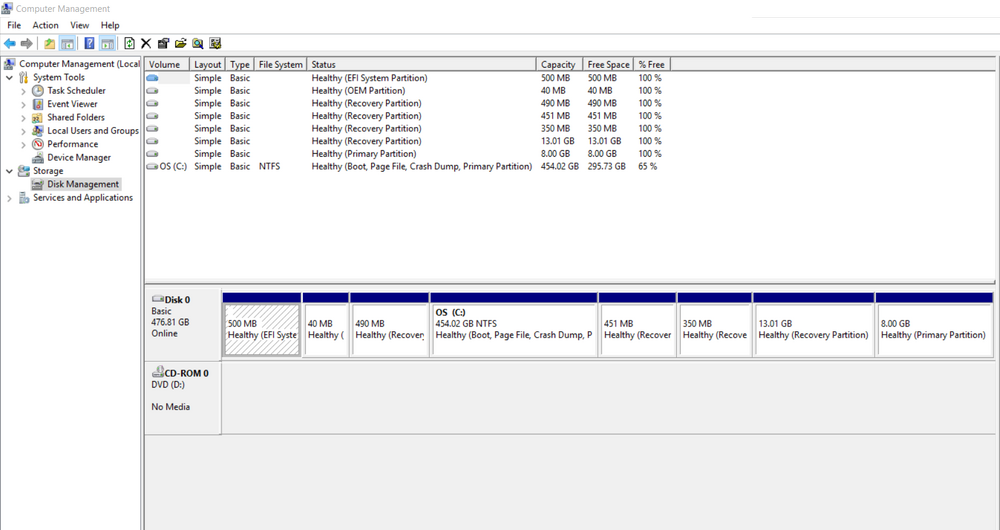The width and height of the screenshot is (1000, 530).
Task: Click the Services and Applications icon
Action: click(x=24, y=198)
